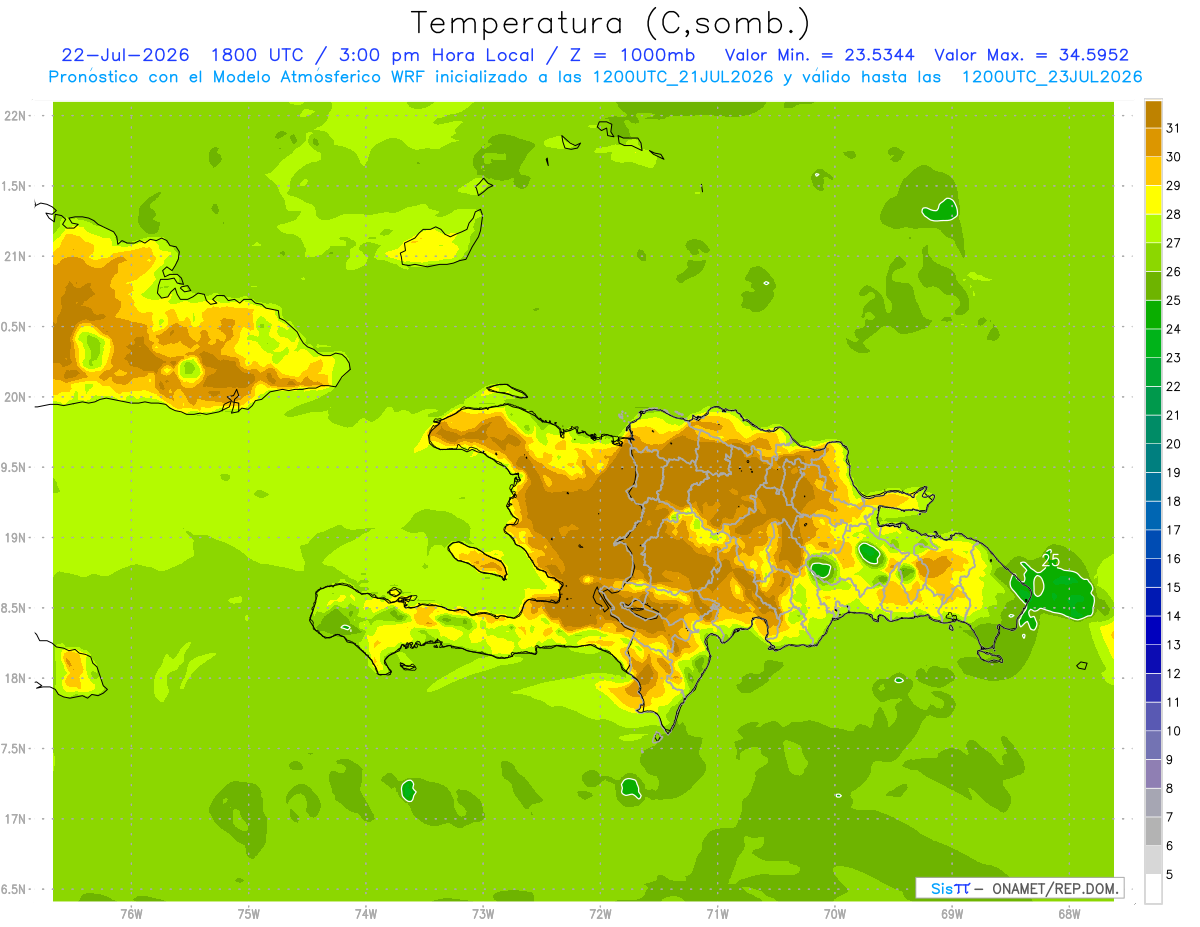The width and height of the screenshot is (1200, 927).
Task: Click the '7.5N' latitude tick label
Action: point(14,749)
